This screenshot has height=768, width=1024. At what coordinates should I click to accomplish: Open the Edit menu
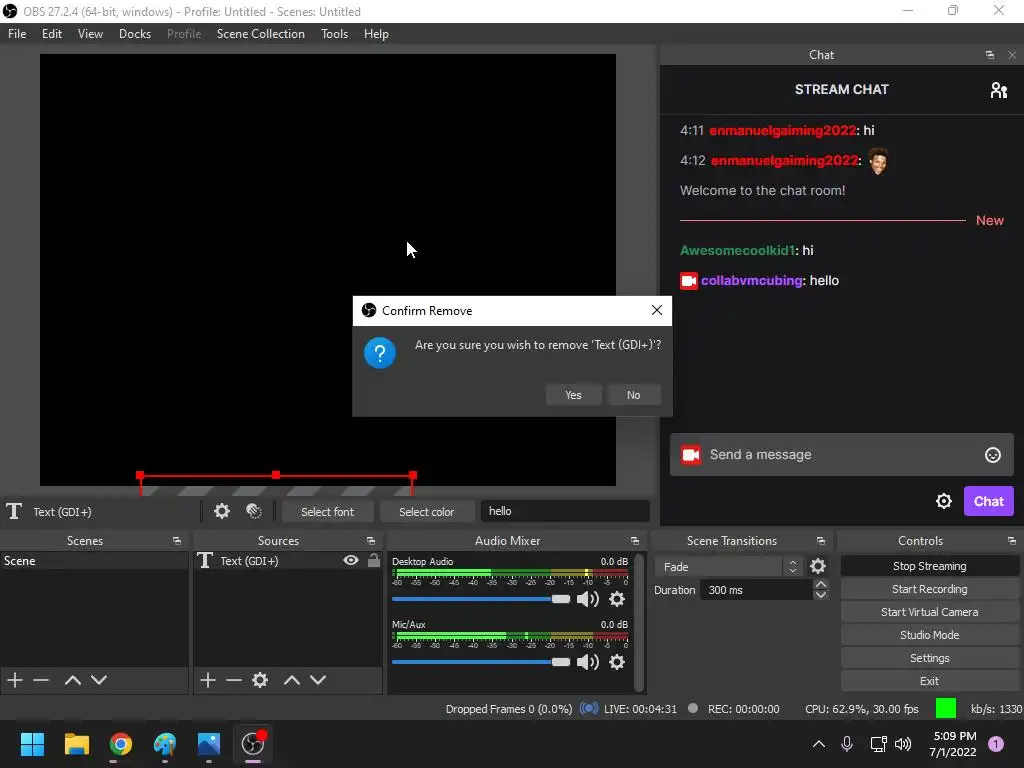(x=52, y=34)
